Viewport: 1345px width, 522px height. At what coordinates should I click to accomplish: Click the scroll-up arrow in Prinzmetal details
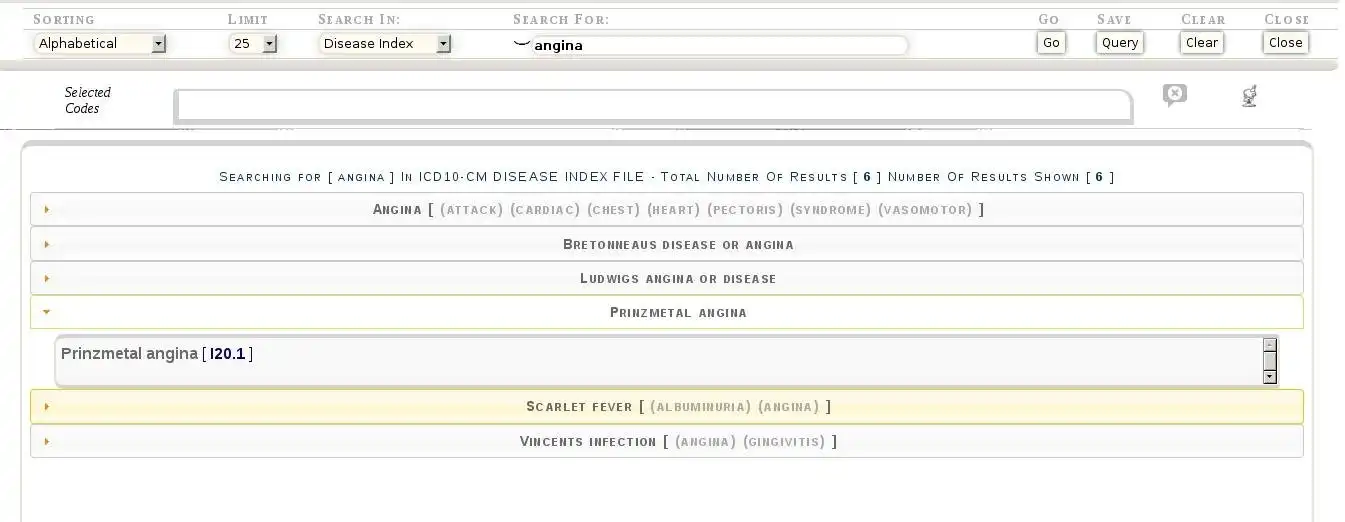1270,345
